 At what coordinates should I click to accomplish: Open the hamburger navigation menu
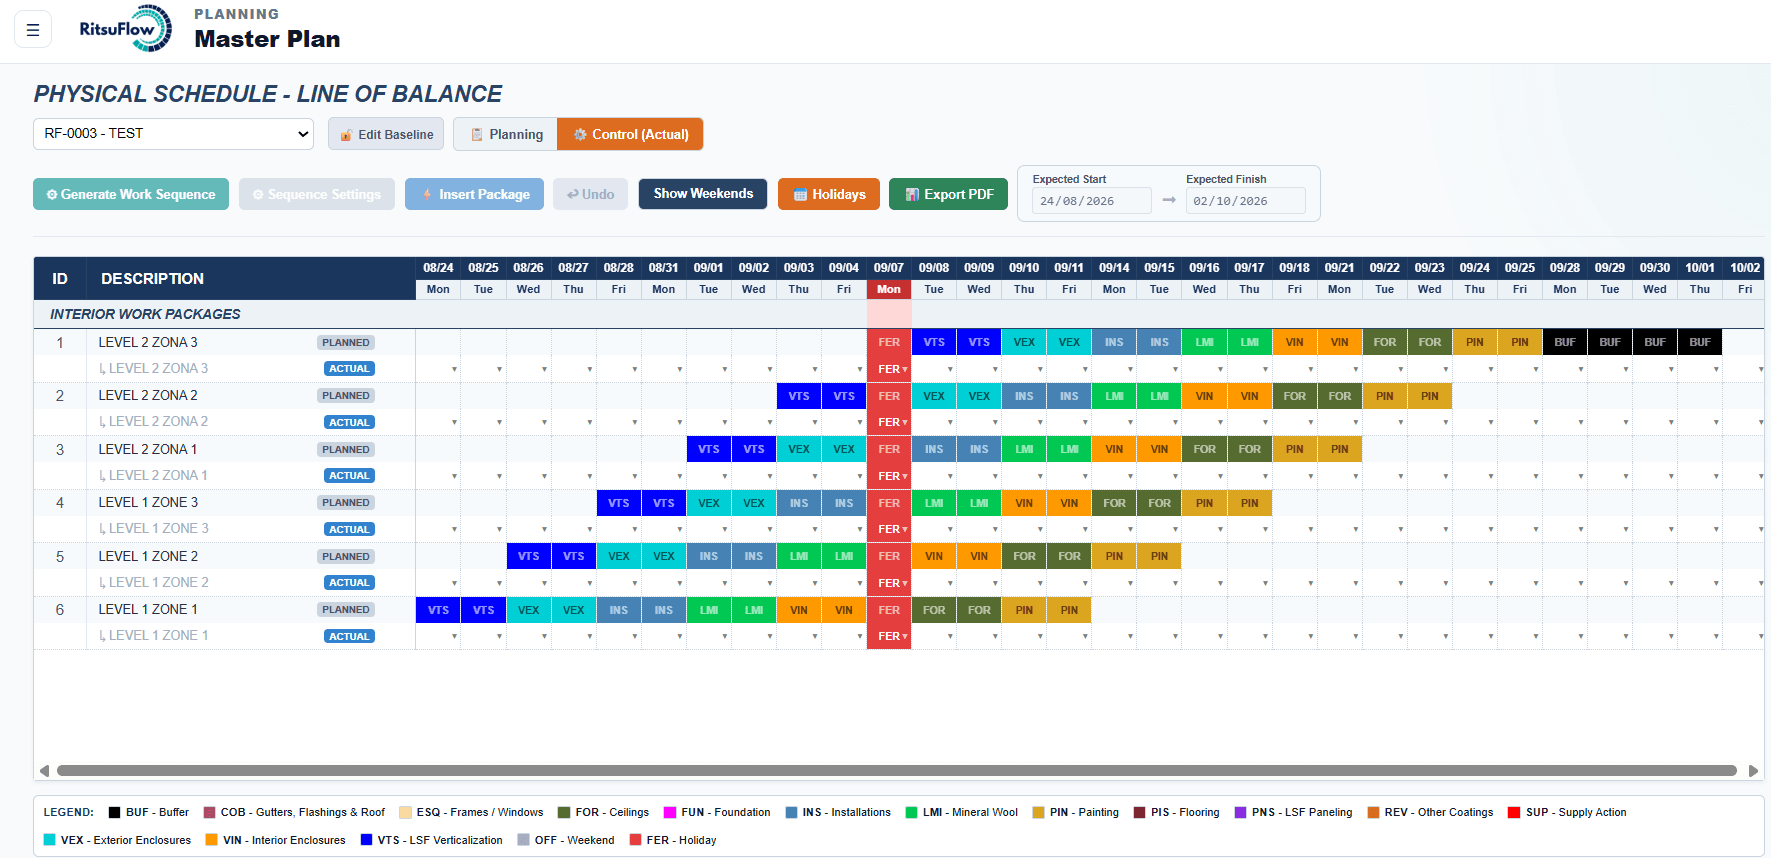coord(33,30)
